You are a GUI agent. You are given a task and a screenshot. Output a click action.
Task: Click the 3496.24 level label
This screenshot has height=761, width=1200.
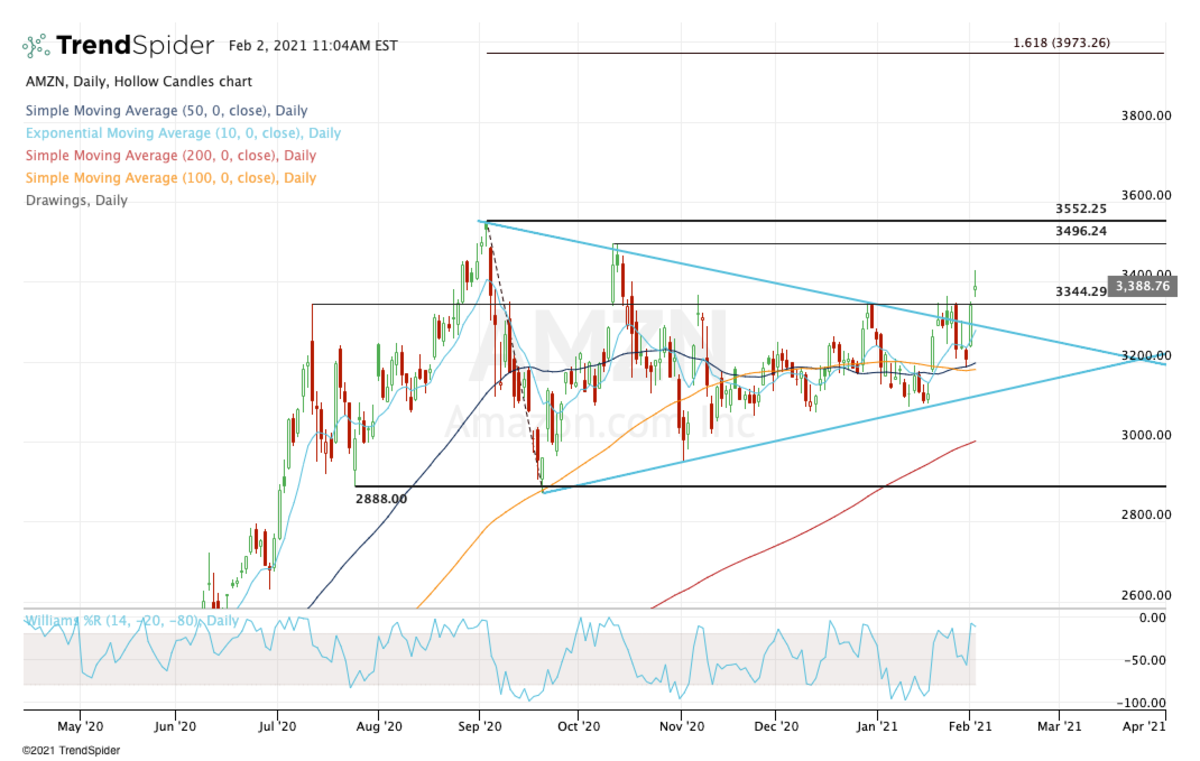(1081, 231)
